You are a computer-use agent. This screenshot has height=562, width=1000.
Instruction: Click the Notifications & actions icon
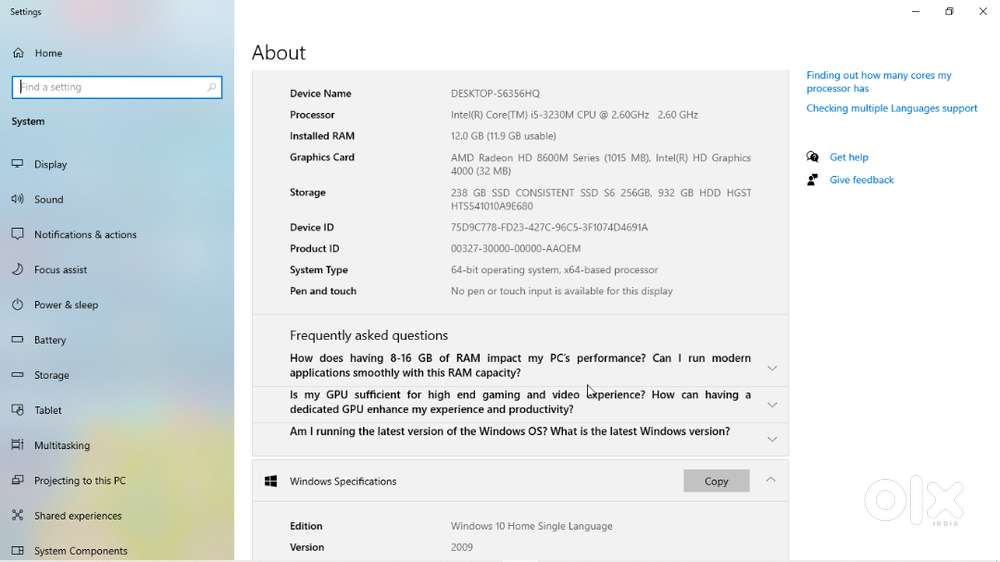[x=18, y=234]
